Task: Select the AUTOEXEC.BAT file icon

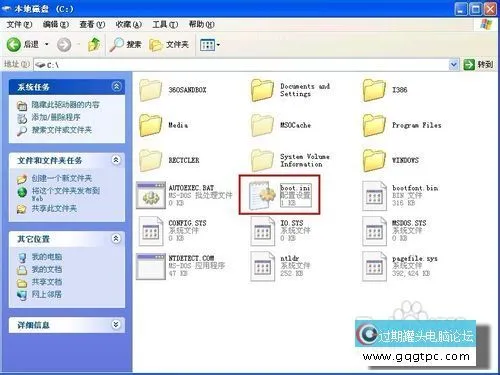Action: (x=151, y=195)
